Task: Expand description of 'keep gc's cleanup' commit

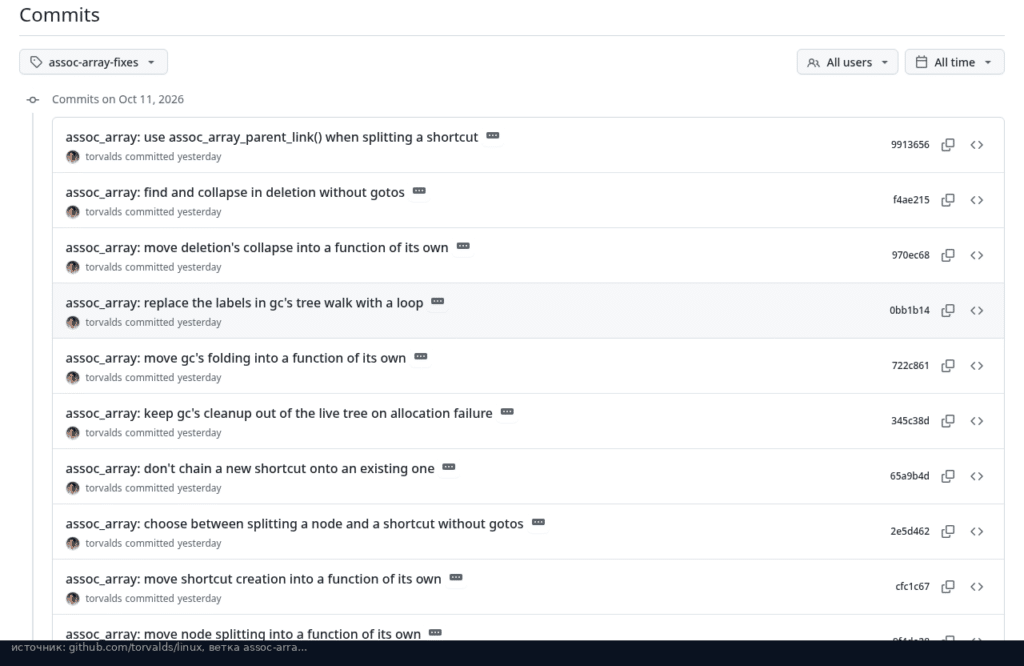Action: (x=507, y=412)
